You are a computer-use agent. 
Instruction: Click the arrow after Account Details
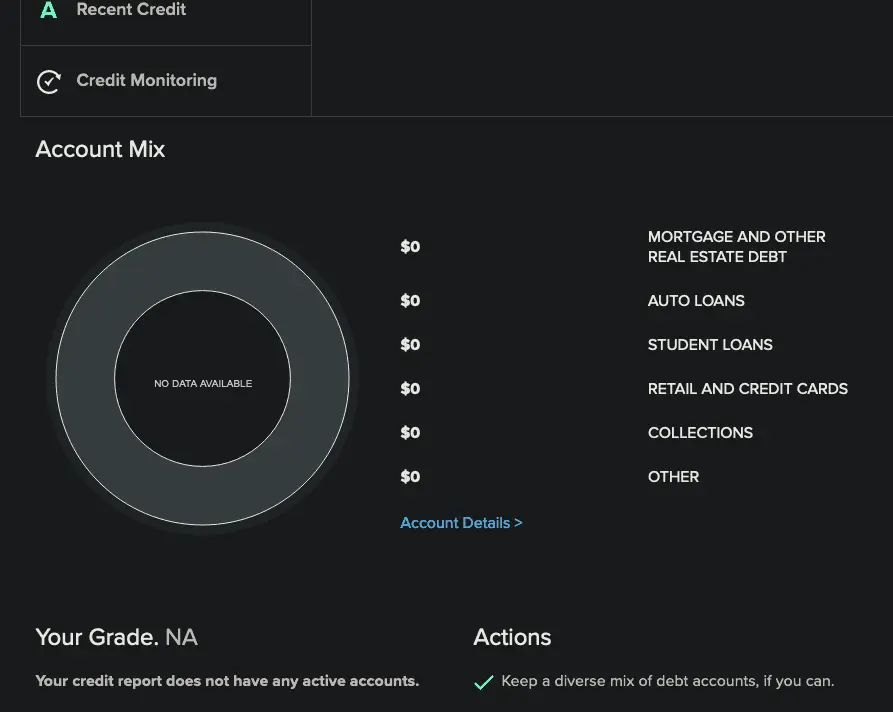(x=518, y=523)
